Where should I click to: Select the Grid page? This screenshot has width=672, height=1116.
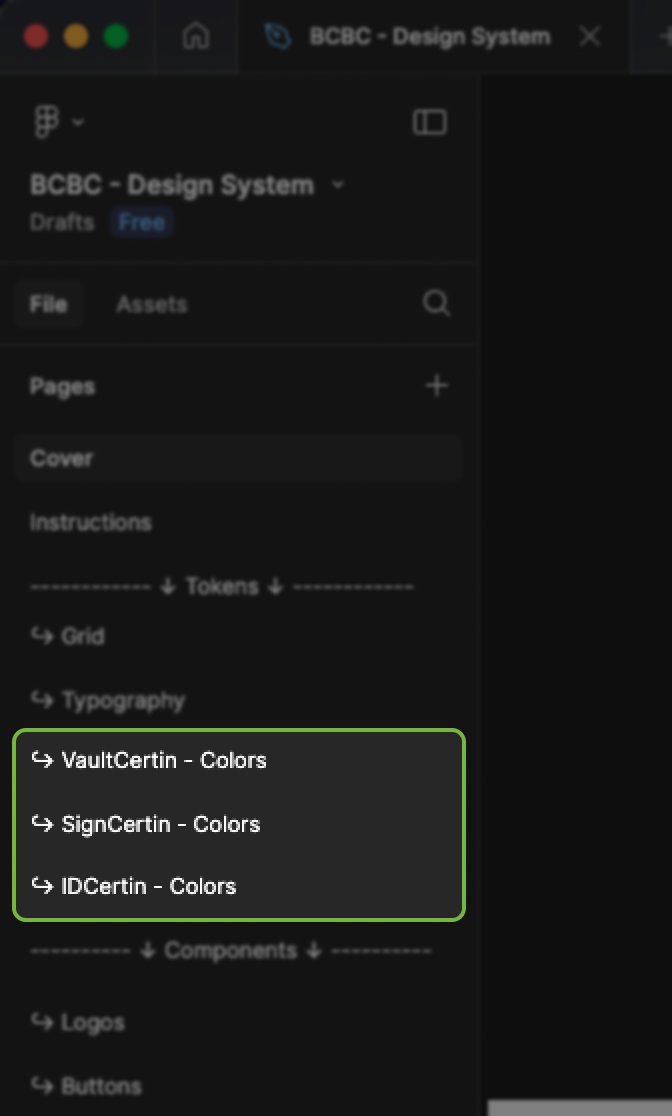(82, 636)
